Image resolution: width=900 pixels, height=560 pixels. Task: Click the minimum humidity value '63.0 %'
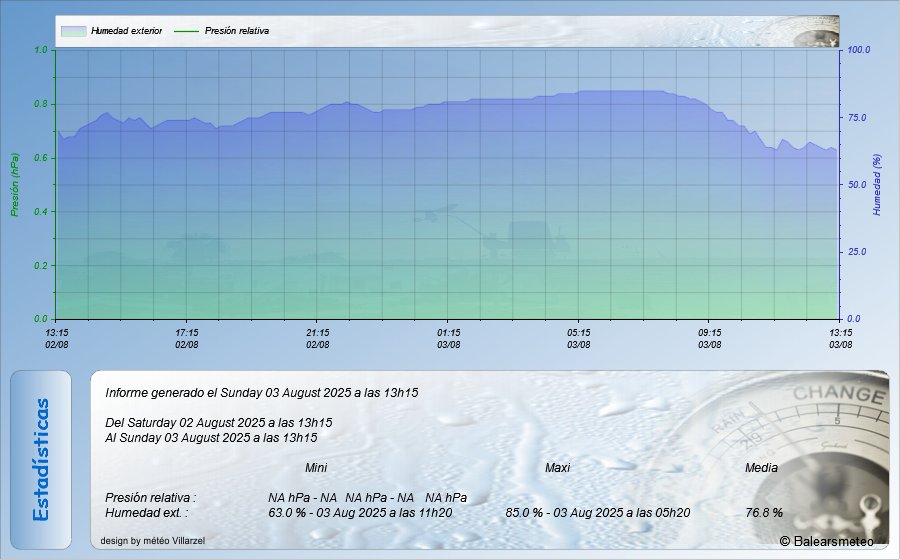(x=287, y=513)
